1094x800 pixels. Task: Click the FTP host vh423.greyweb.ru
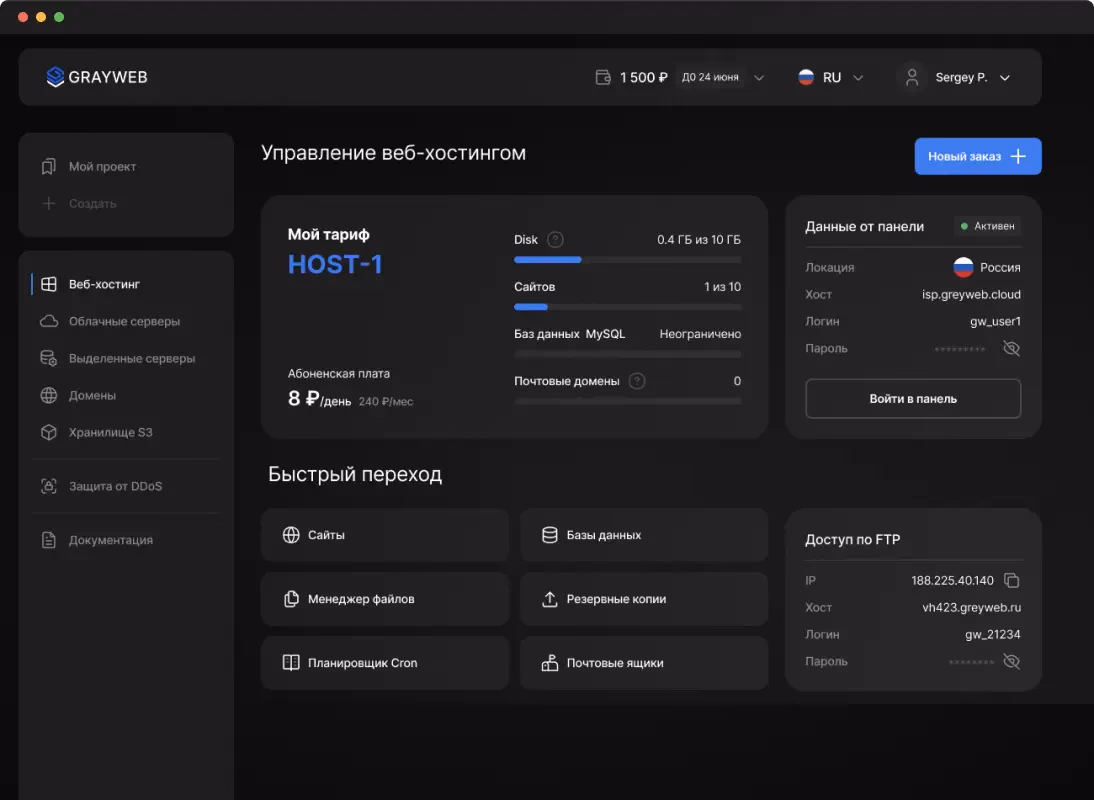click(x=972, y=607)
